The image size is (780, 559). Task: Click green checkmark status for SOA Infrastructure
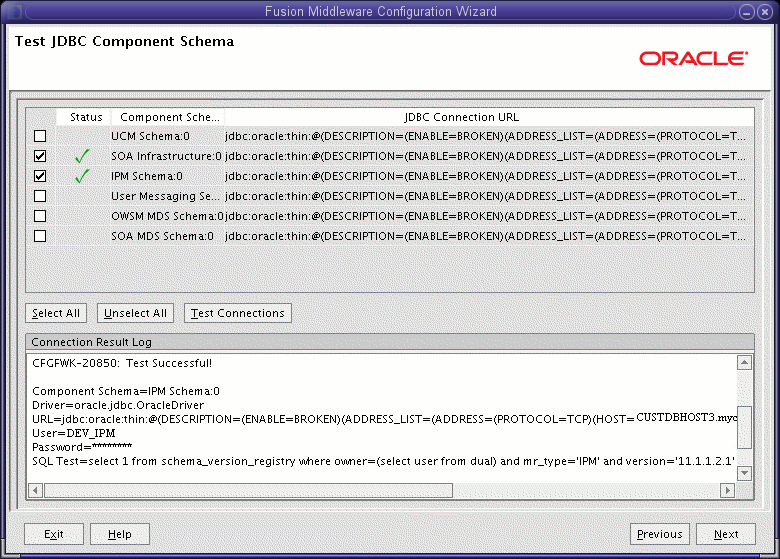82,156
